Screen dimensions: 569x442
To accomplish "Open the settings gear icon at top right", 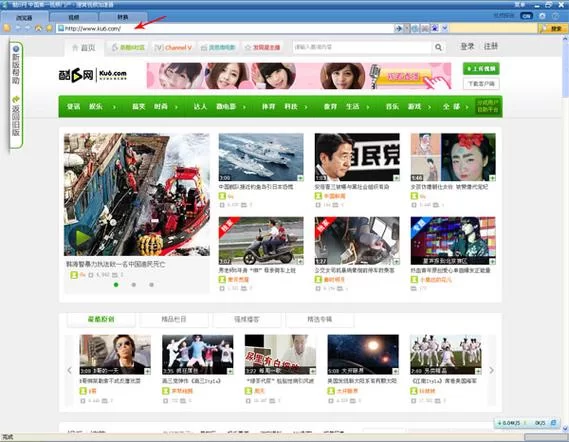I will pos(542,16).
